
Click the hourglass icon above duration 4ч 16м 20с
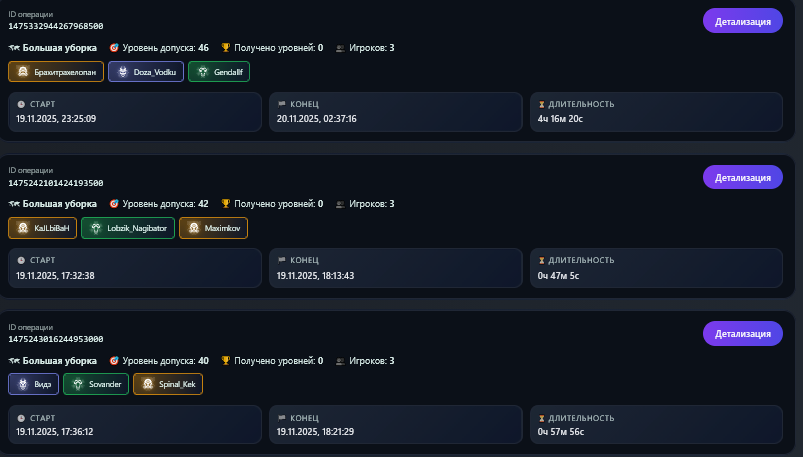click(541, 104)
